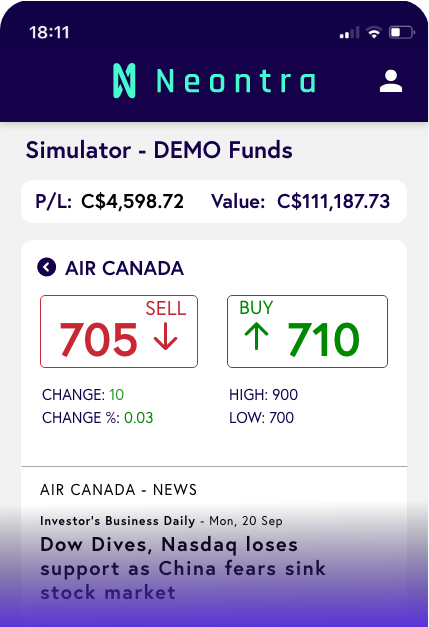The height and width of the screenshot is (627, 429).
Task: Tap the CHANGE % value 0.03
Action: (x=138, y=418)
